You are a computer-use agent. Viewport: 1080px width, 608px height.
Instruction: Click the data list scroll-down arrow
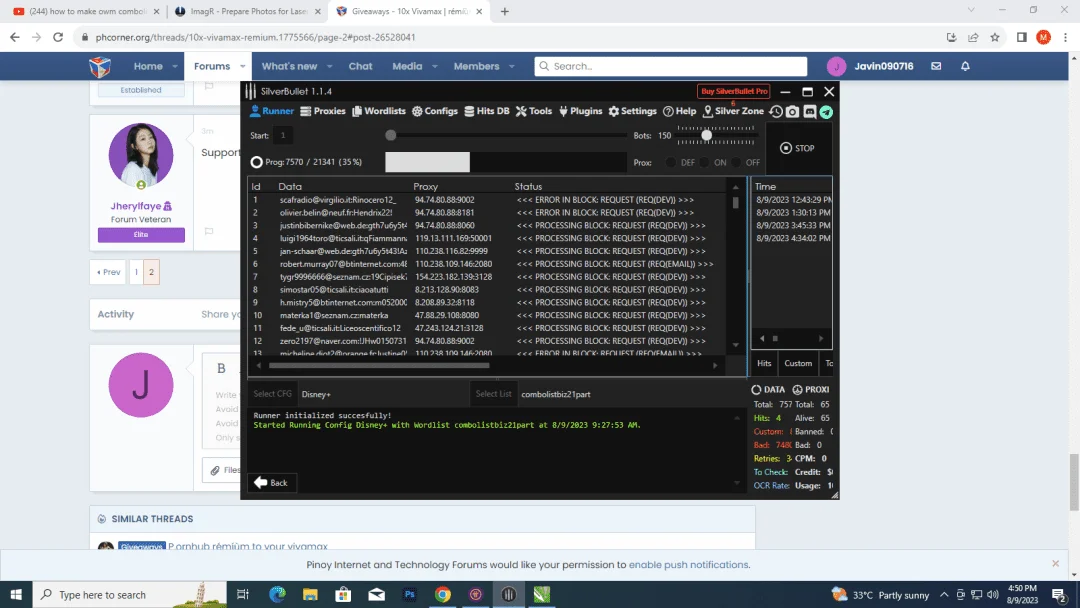(736, 345)
